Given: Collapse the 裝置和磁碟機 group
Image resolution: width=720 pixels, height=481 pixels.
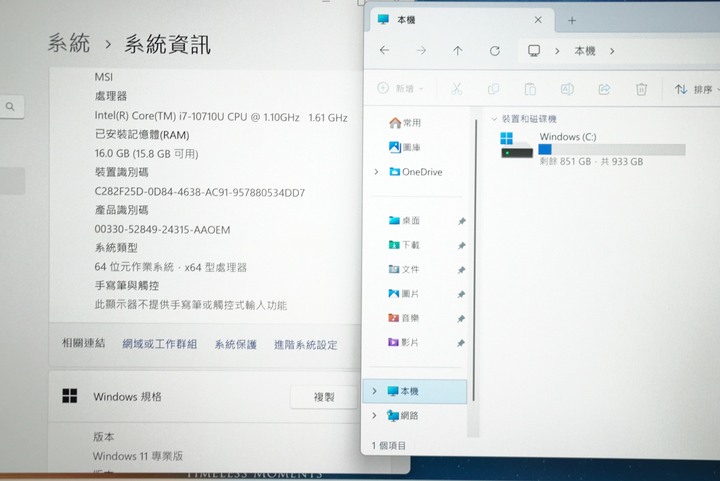Looking at the screenshot, I should [x=494, y=119].
